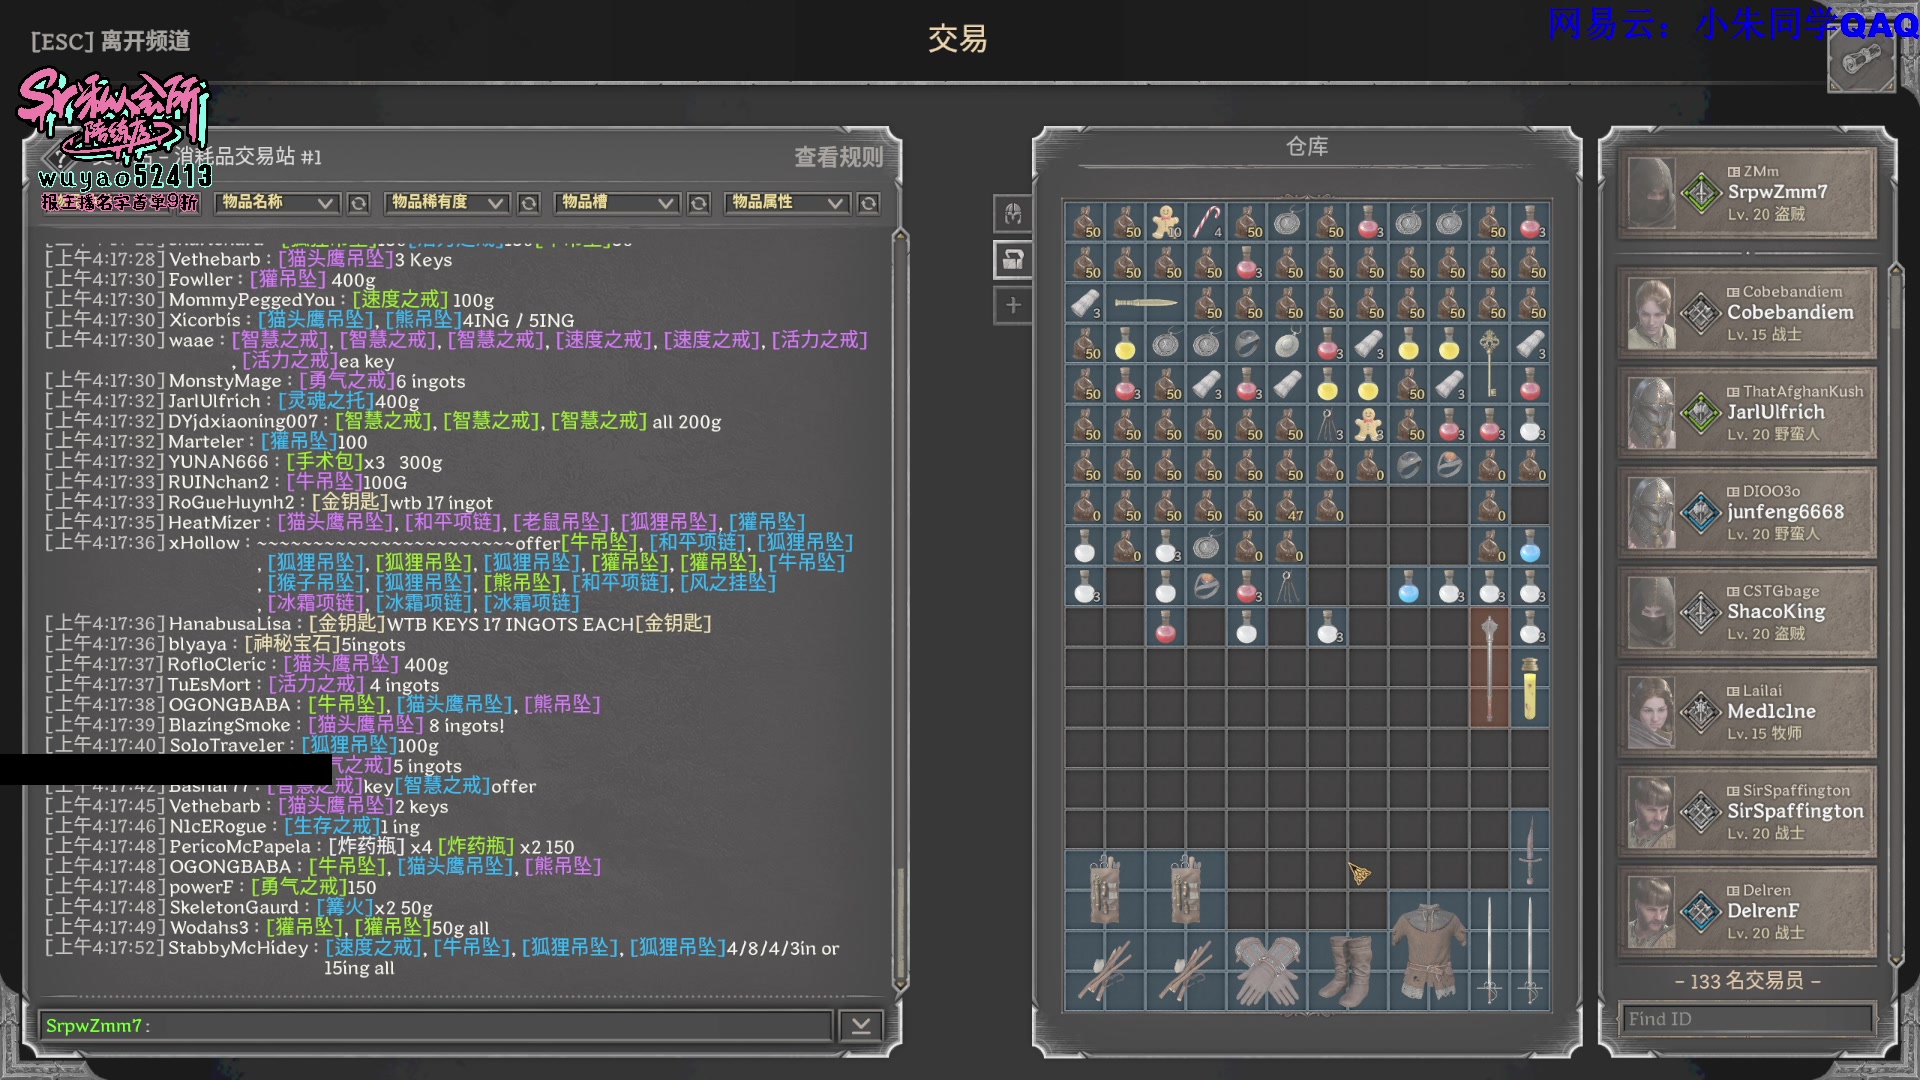Screen dimensions: 1920x1080
Task: Open the [神秘宝石] link from blyaya
Action: pos(293,644)
